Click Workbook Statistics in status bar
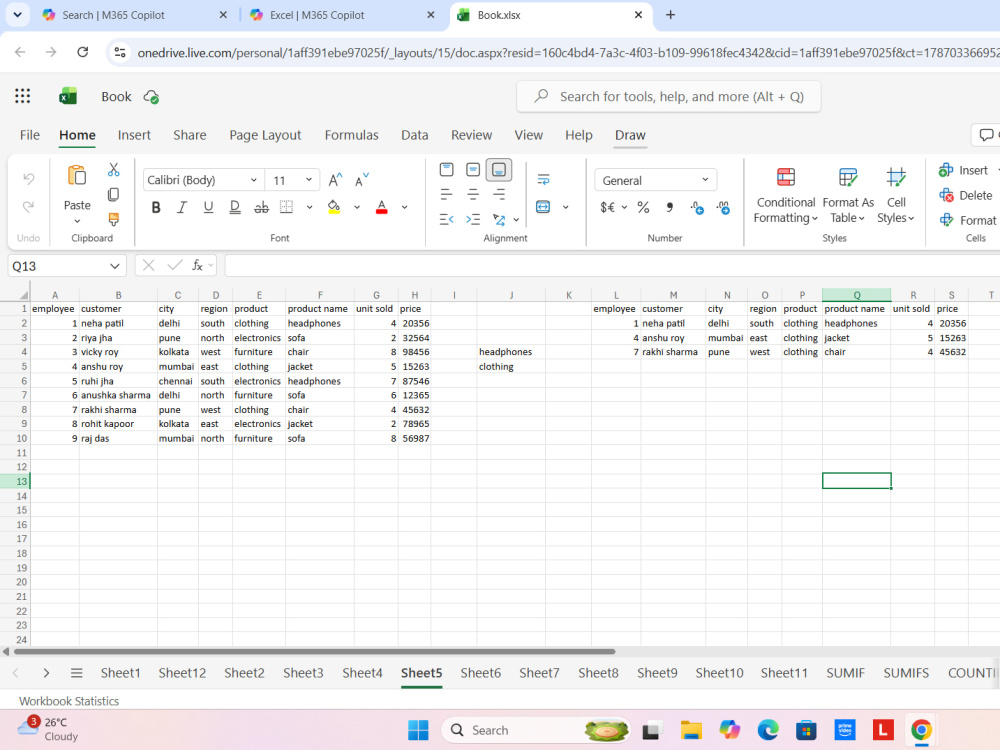 (x=69, y=701)
